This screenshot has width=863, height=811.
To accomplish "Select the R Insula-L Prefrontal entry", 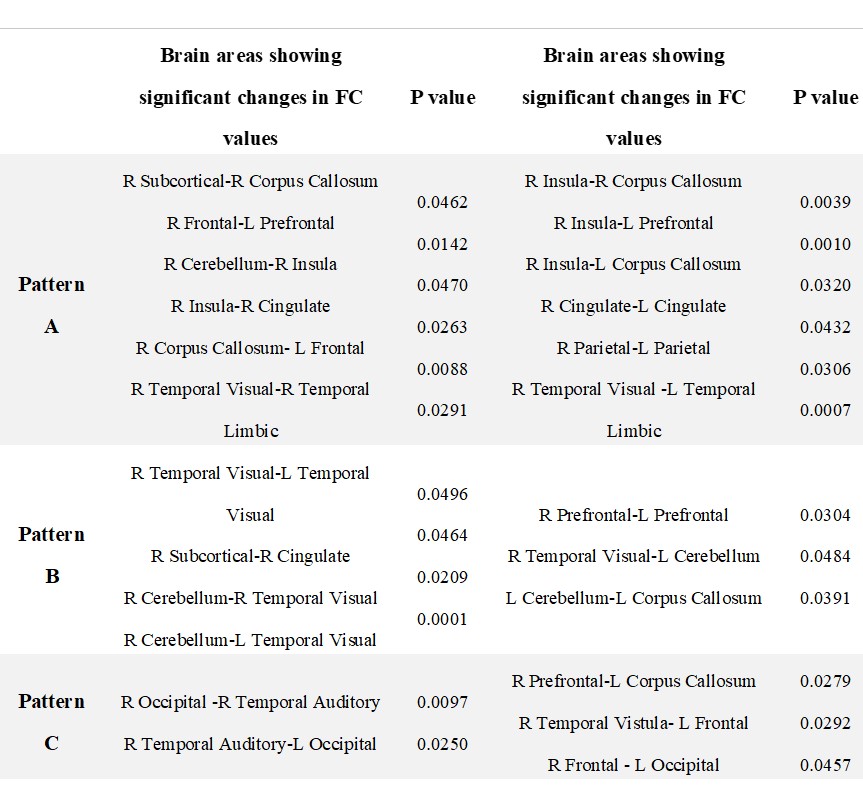I will (x=633, y=223).
